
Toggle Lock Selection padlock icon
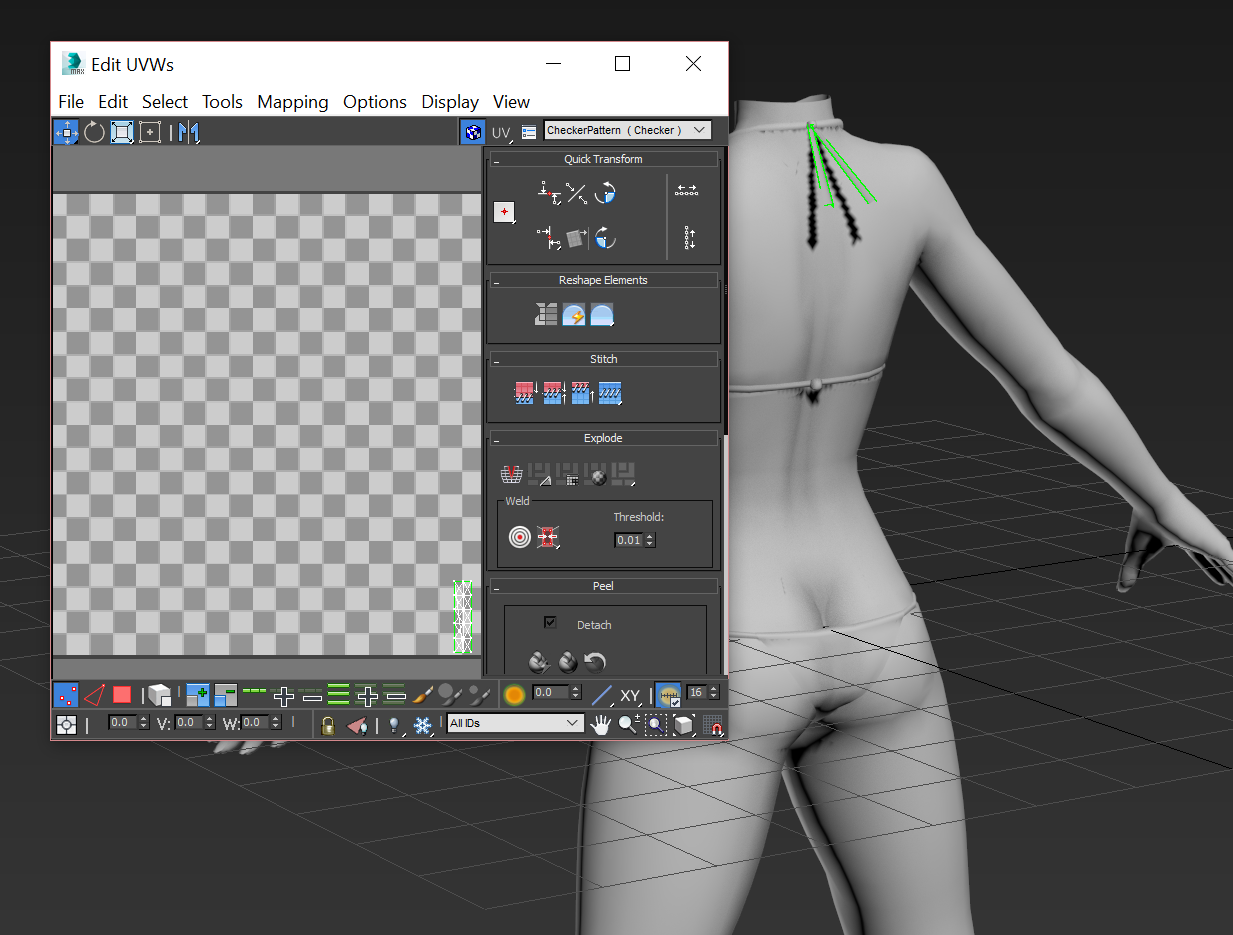pos(328,725)
